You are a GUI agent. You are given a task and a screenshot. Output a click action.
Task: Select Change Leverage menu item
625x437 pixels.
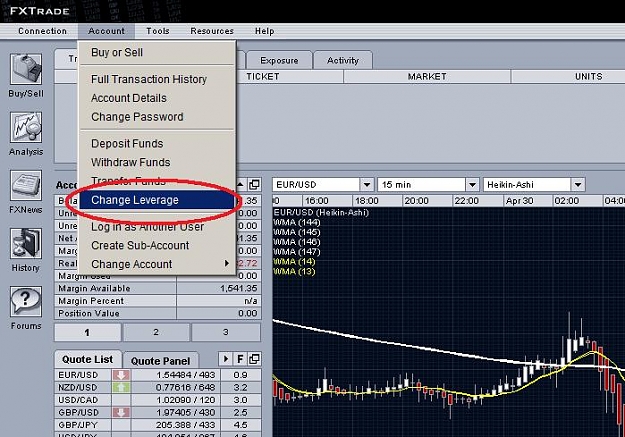(157, 200)
